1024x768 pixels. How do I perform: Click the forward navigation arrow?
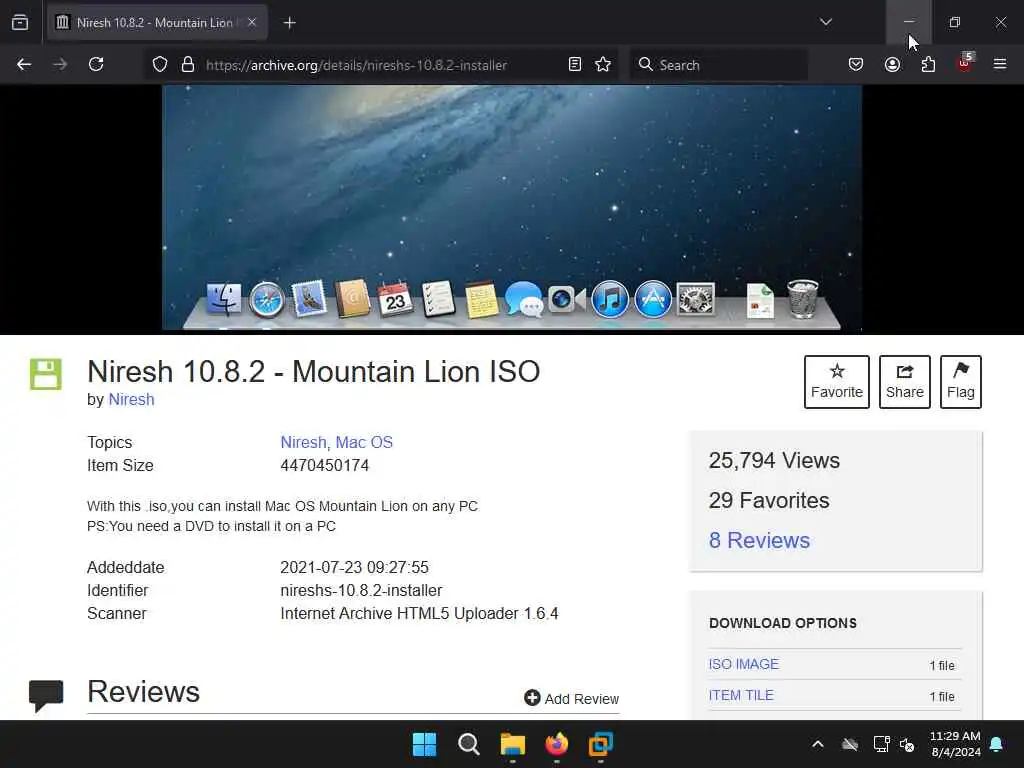[59, 64]
